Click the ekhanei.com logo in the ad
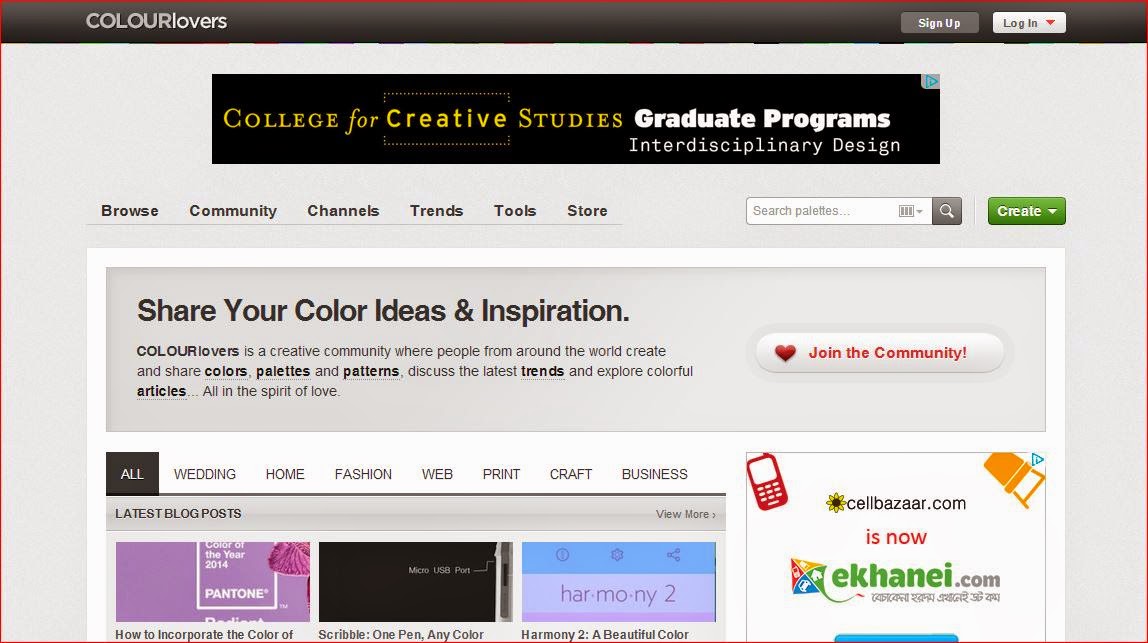The image size is (1148, 643). tap(896, 581)
